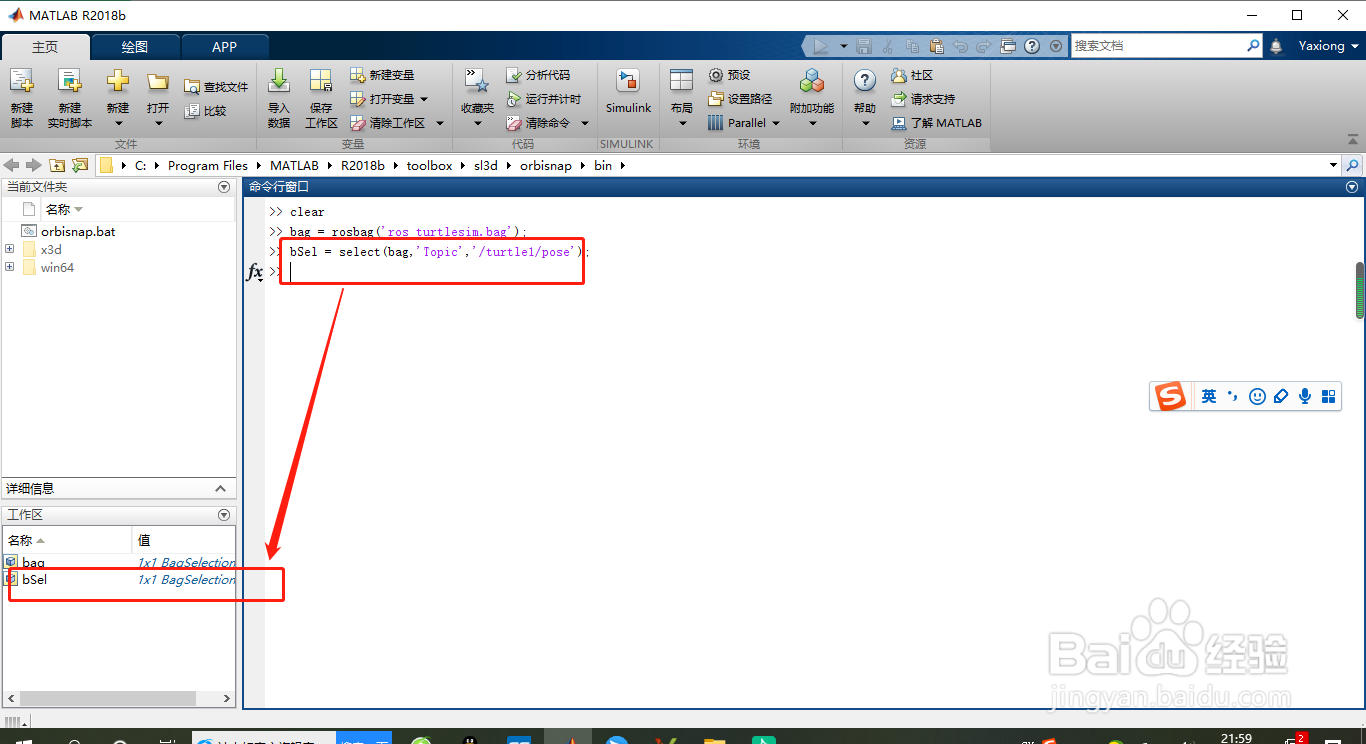Open Community (社区) link
1366x744 pixels.
click(x=911, y=75)
